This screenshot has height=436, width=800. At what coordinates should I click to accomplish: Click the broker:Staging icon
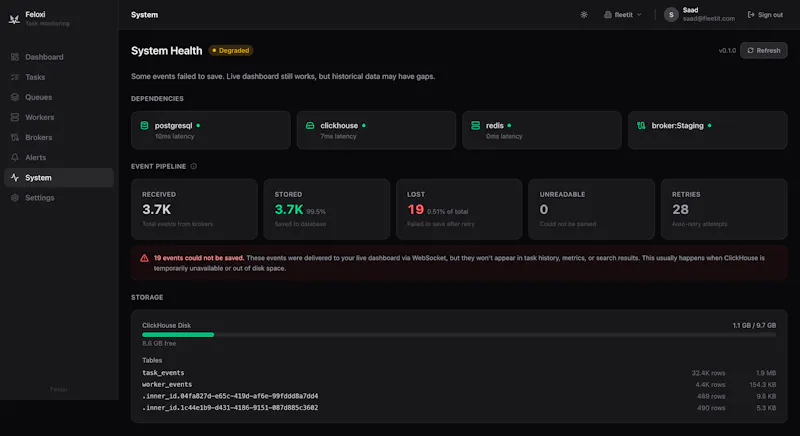(641, 125)
